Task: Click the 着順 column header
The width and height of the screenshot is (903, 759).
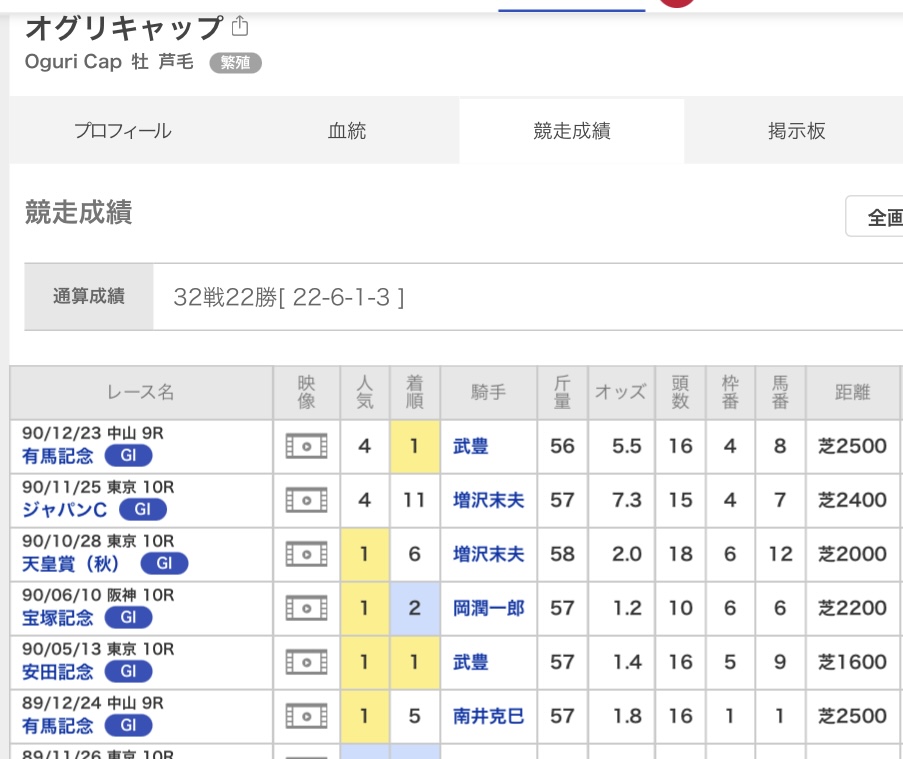Action: click(415, 392)
